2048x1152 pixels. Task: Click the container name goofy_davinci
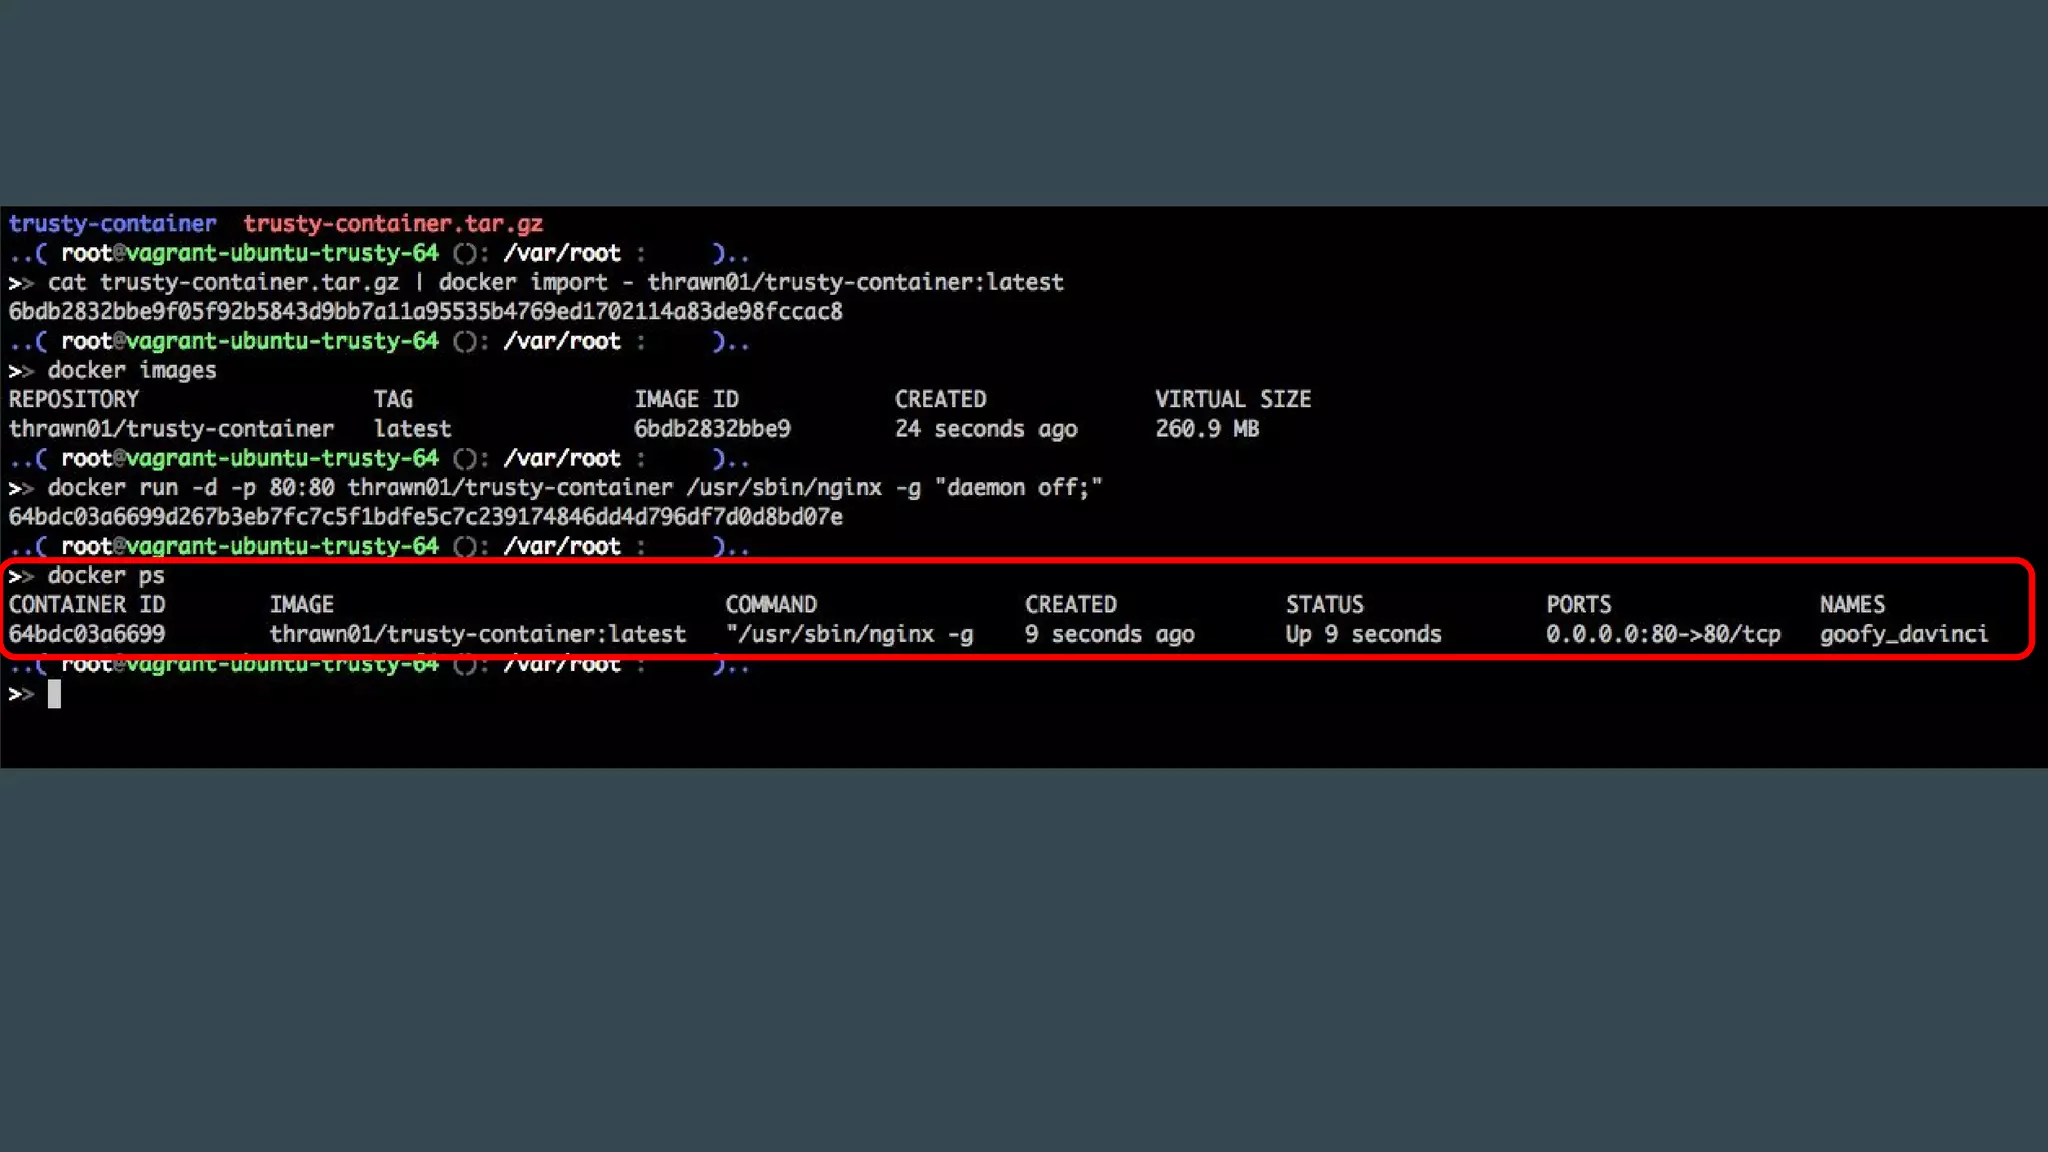click(x=1903, y=634)
